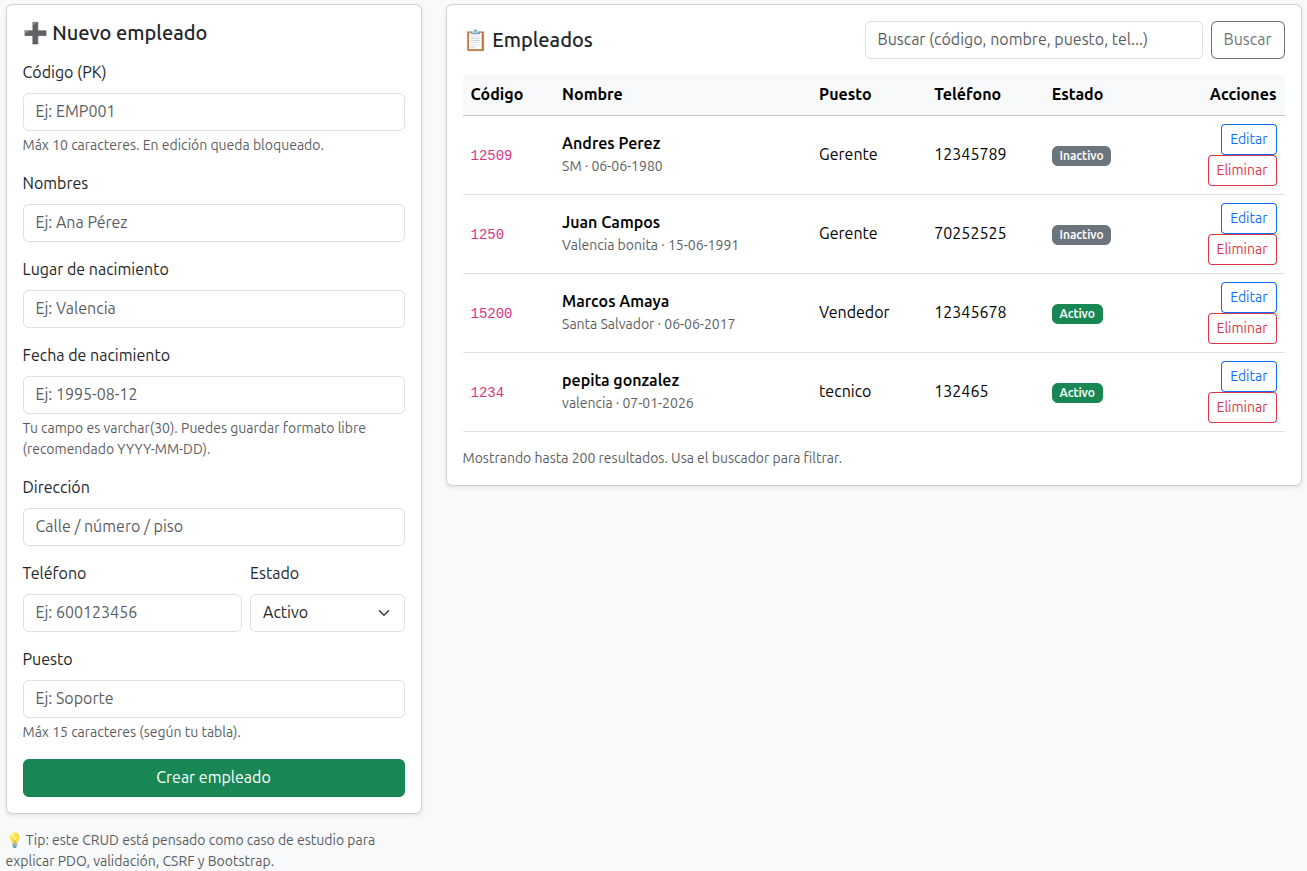Viewport: 1307px width, 871px height.
Task: Click the plus icon beside Nuevo empleado
Action: 35,32
